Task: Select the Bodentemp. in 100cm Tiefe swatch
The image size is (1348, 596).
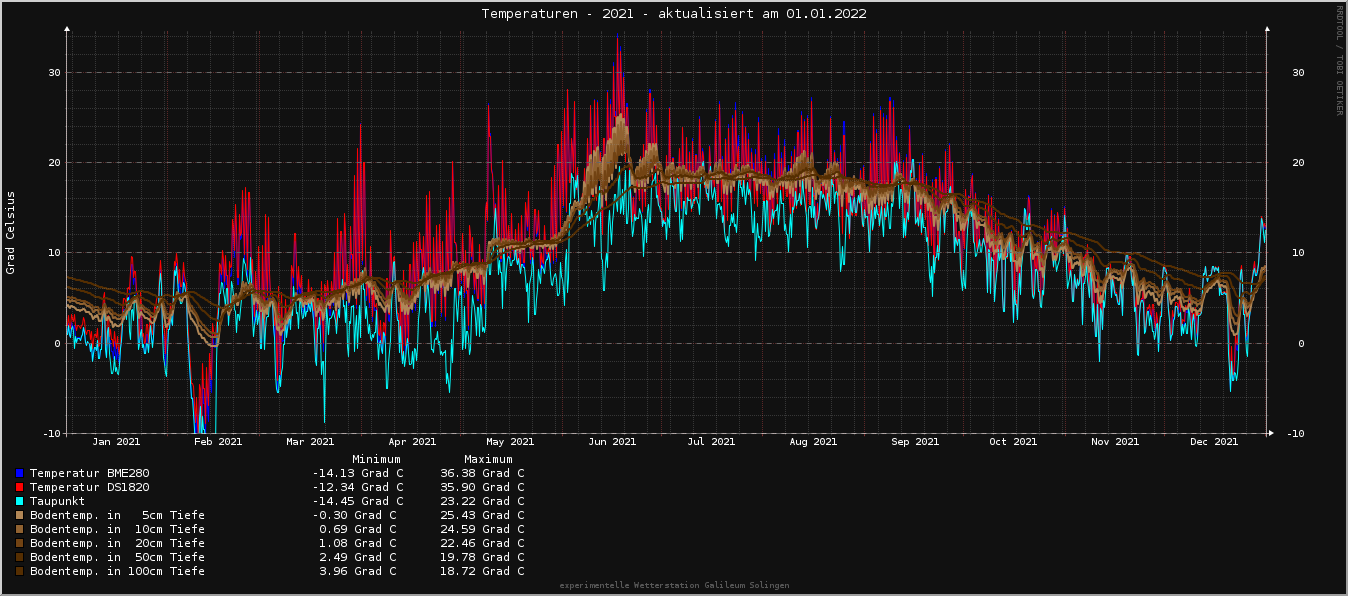Action: tap(20, 571)
